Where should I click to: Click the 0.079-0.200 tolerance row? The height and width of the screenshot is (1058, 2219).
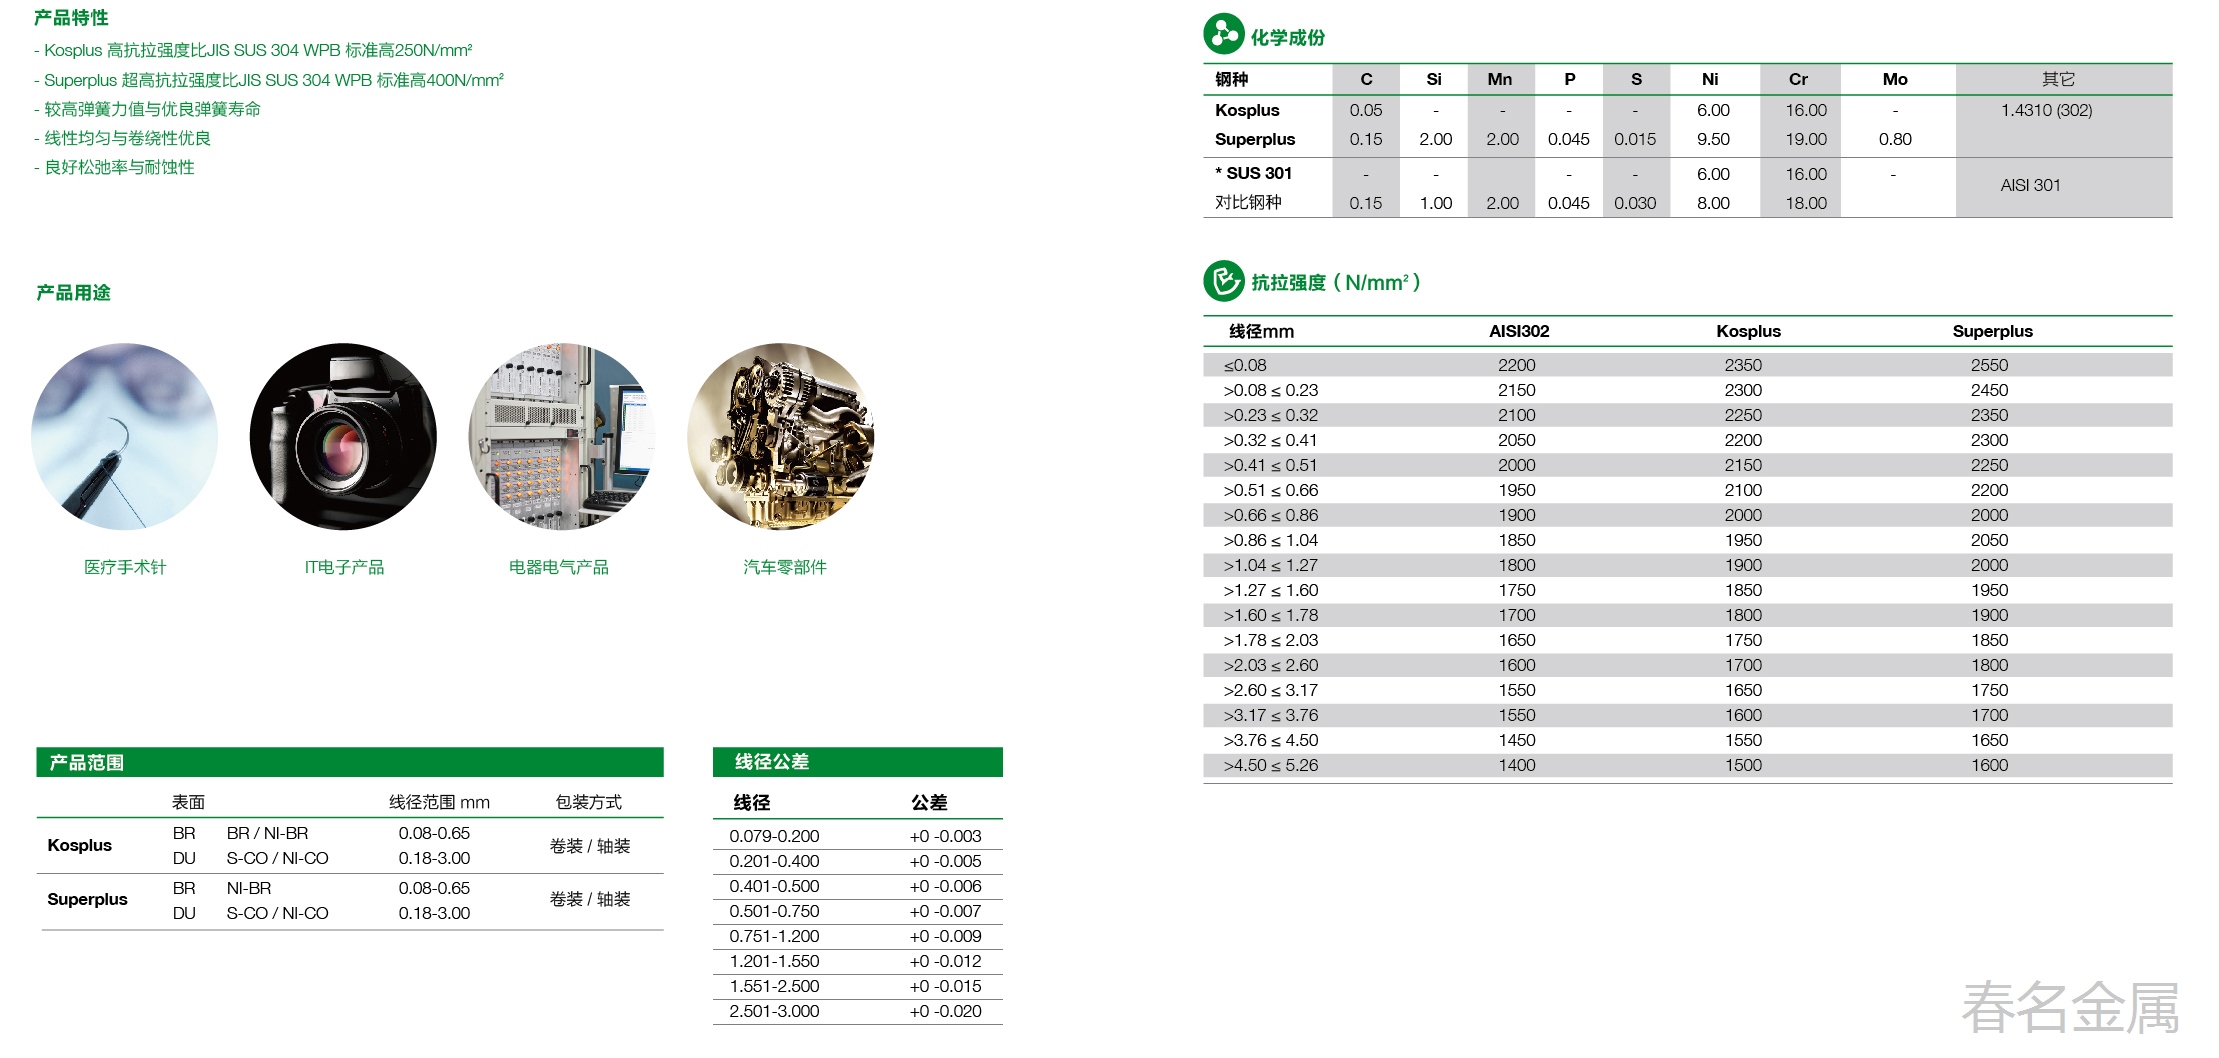[774, 836]
